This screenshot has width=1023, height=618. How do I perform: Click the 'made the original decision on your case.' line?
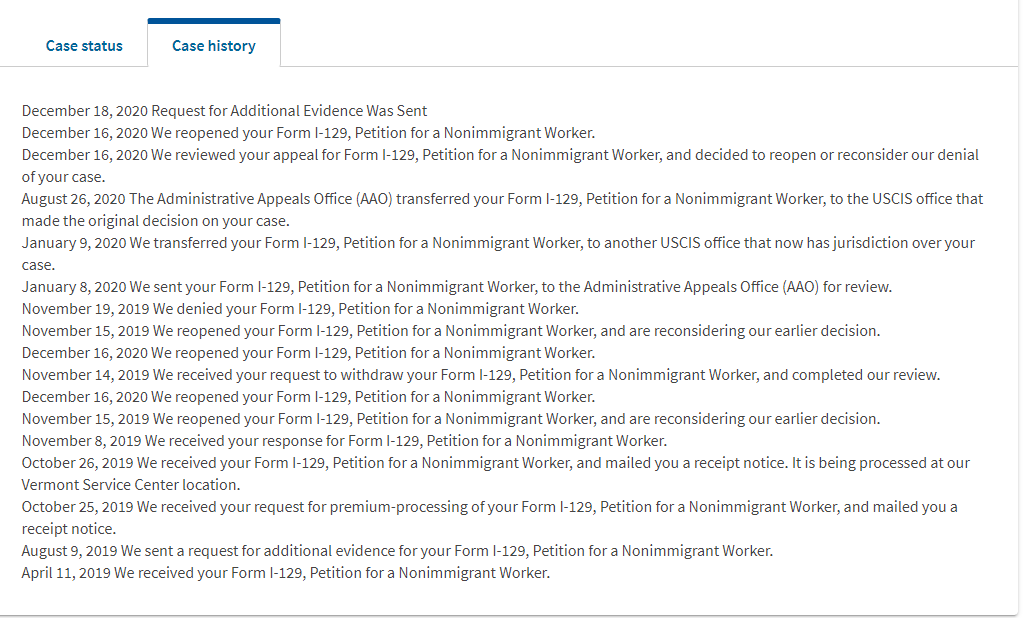(x=156, y=221)
